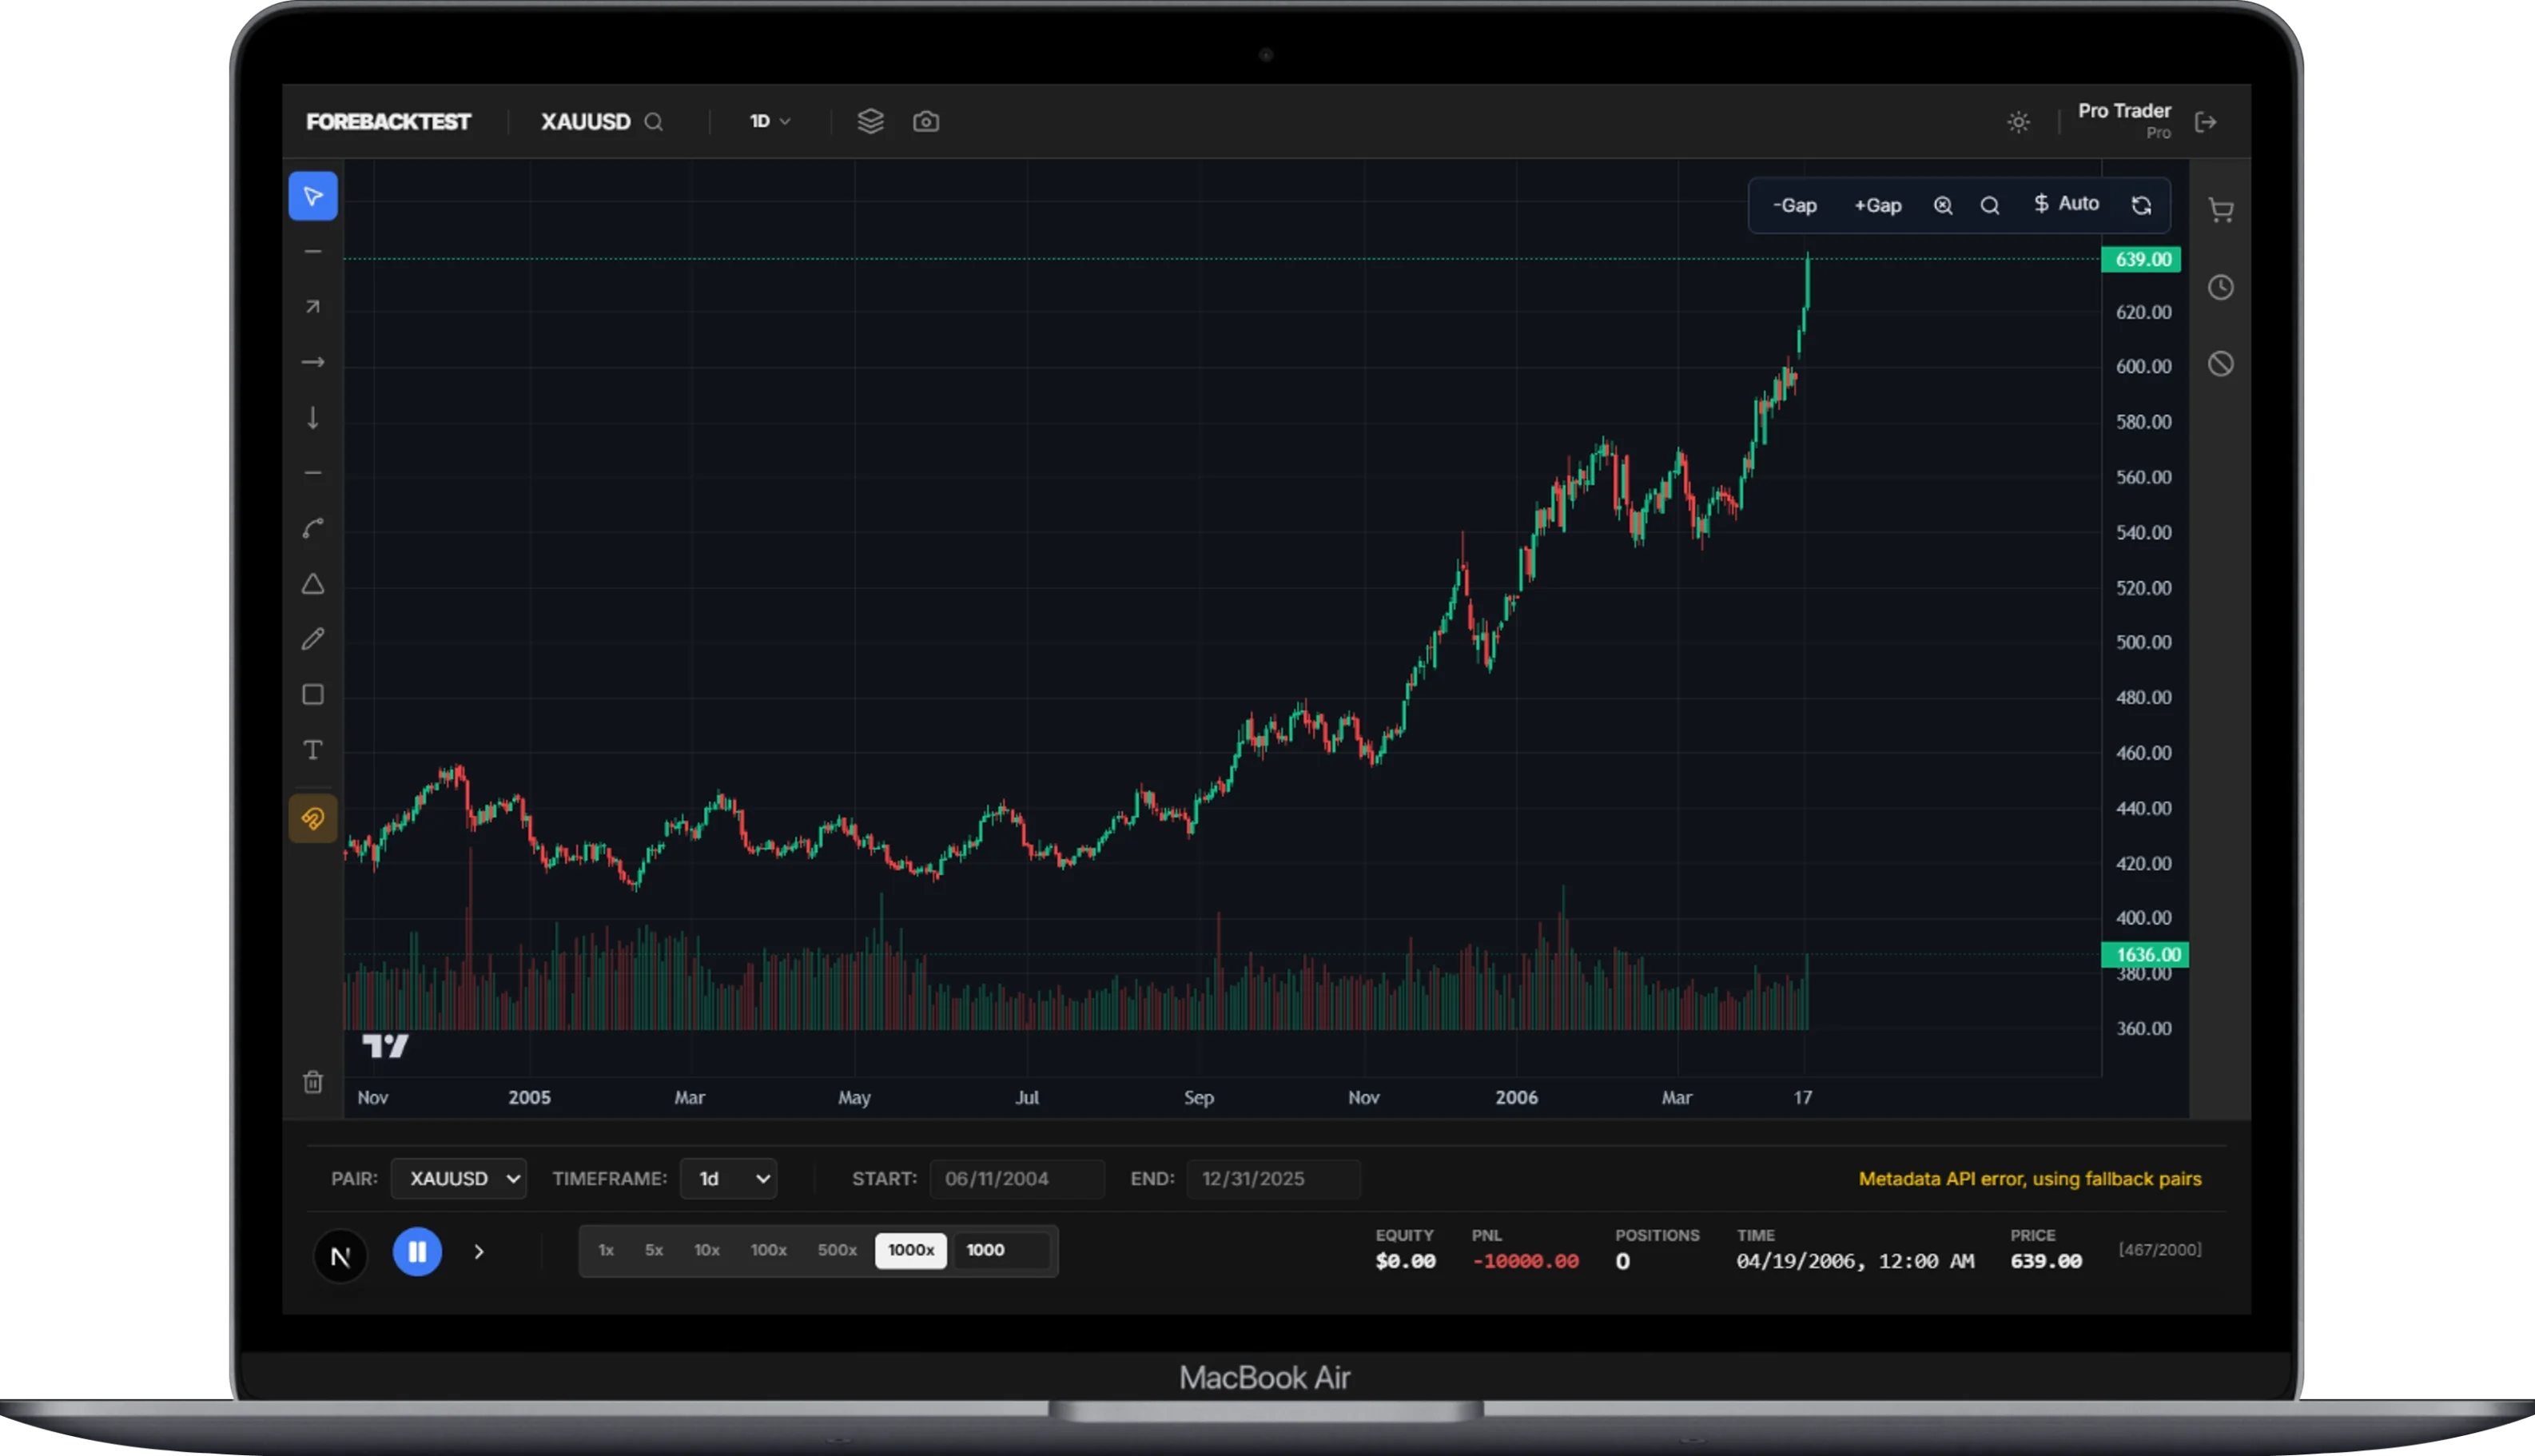
Task: Toggle light theme with the sun icon
Action: [x=2018, y=121]
